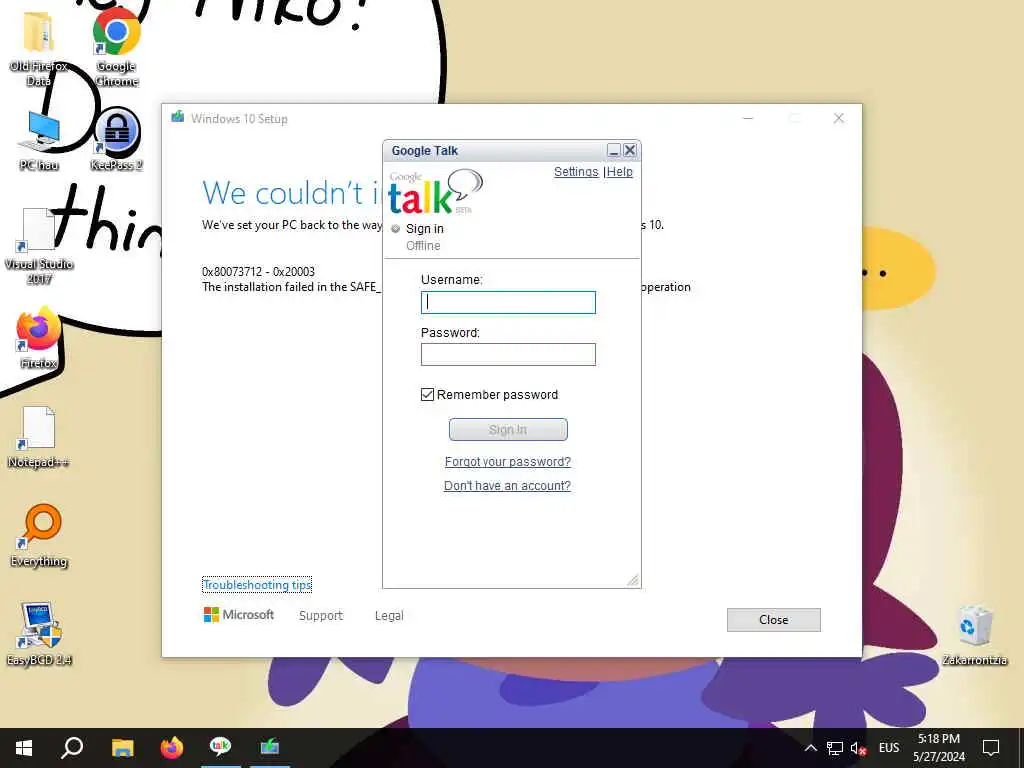Click the Windows 10 Setup title bar icon
Viewport: 1024px width, 768px height.
click(x=178, y=118)
